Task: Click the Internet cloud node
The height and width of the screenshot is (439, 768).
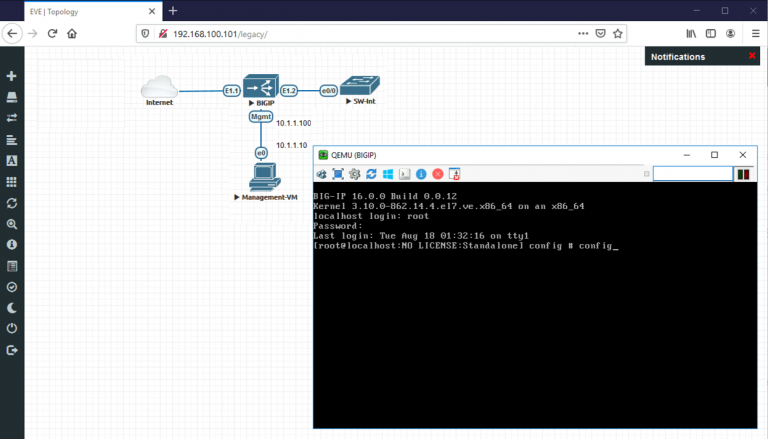Action: pyautogui.click(x=160, y=87)
